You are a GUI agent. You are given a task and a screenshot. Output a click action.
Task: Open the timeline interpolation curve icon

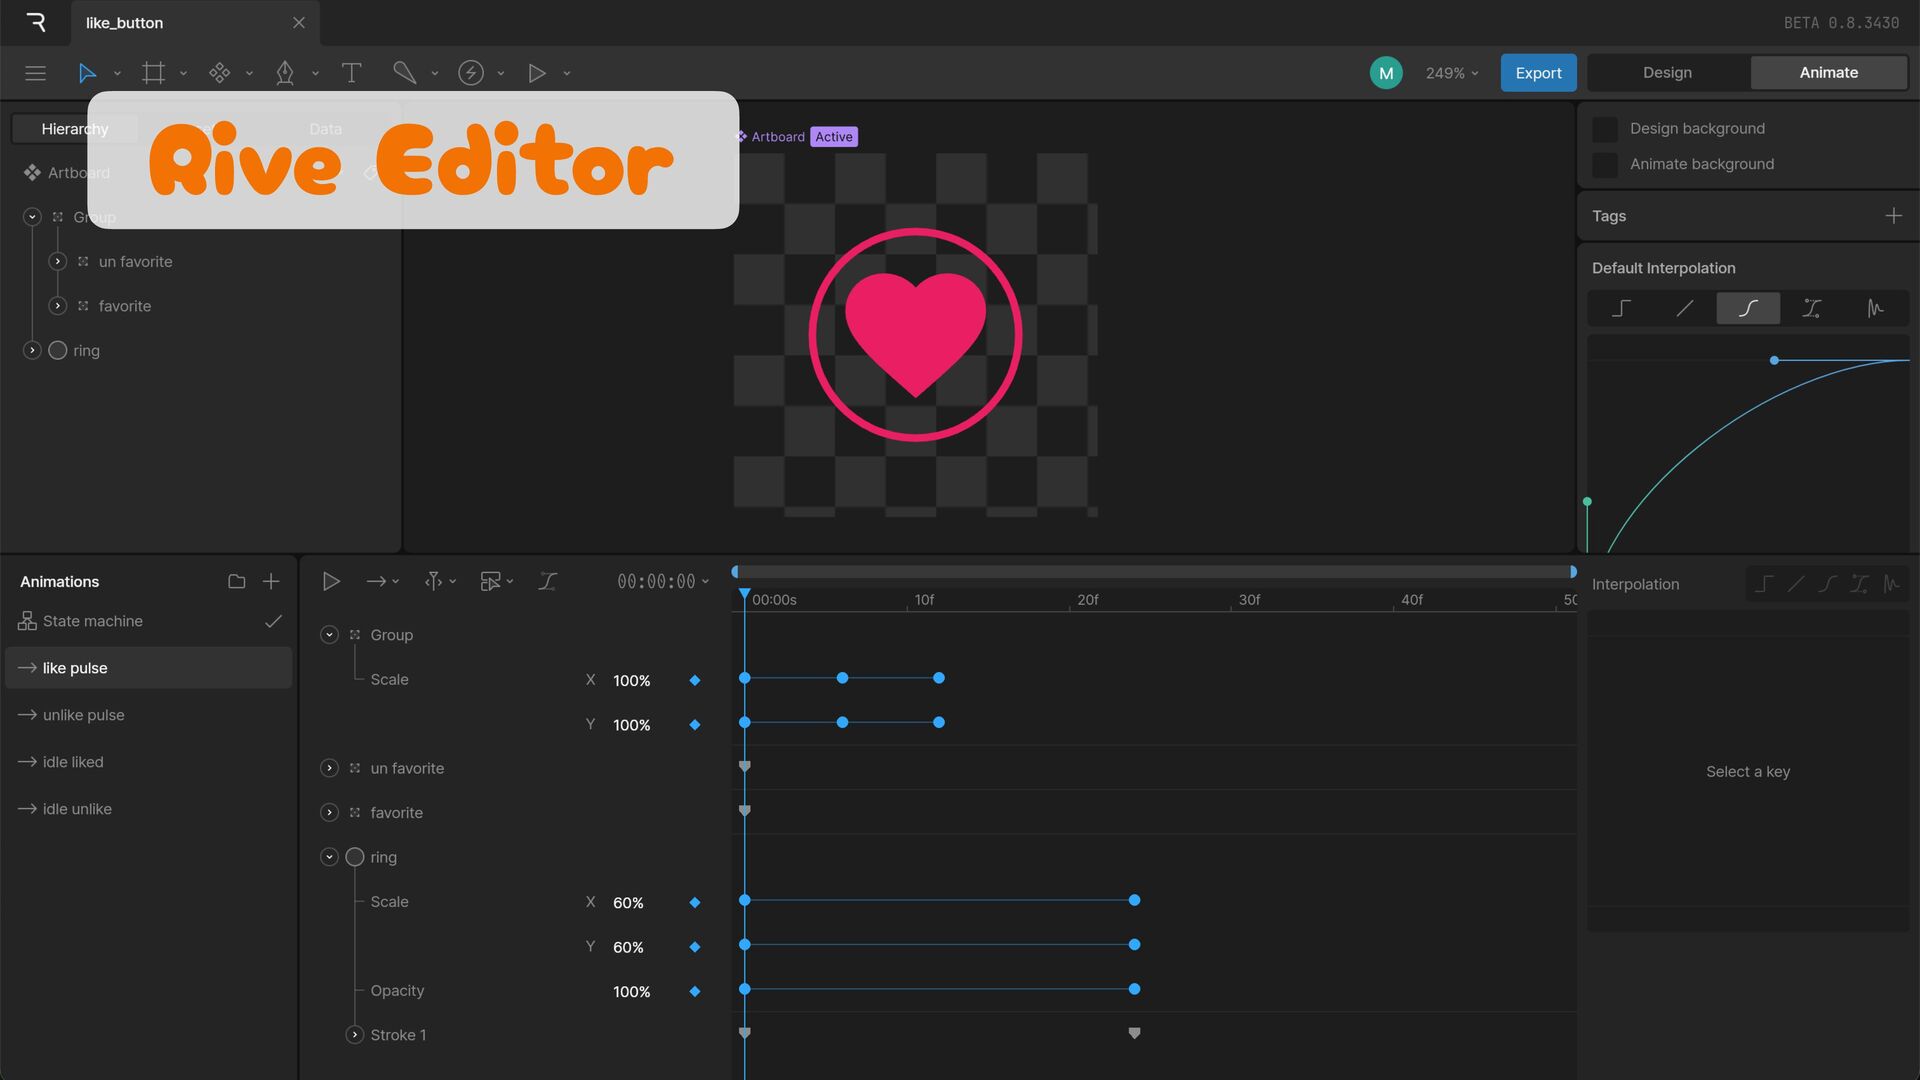click(548, 581)
